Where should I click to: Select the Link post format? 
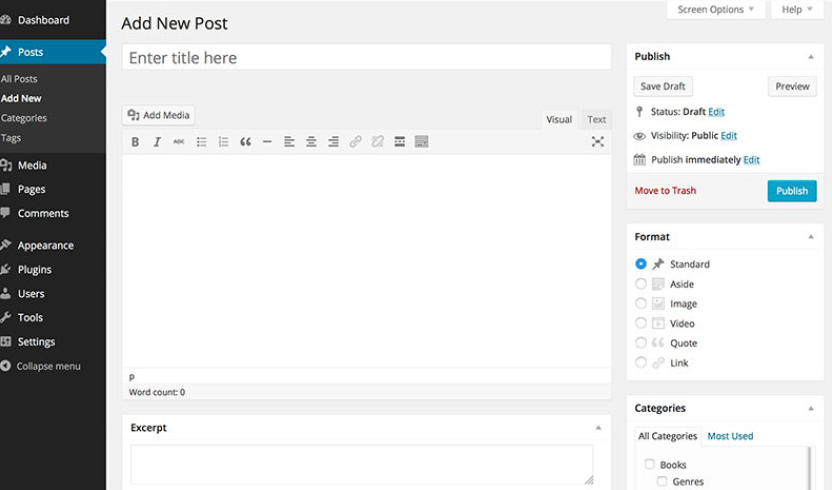(x=641, y=363)
